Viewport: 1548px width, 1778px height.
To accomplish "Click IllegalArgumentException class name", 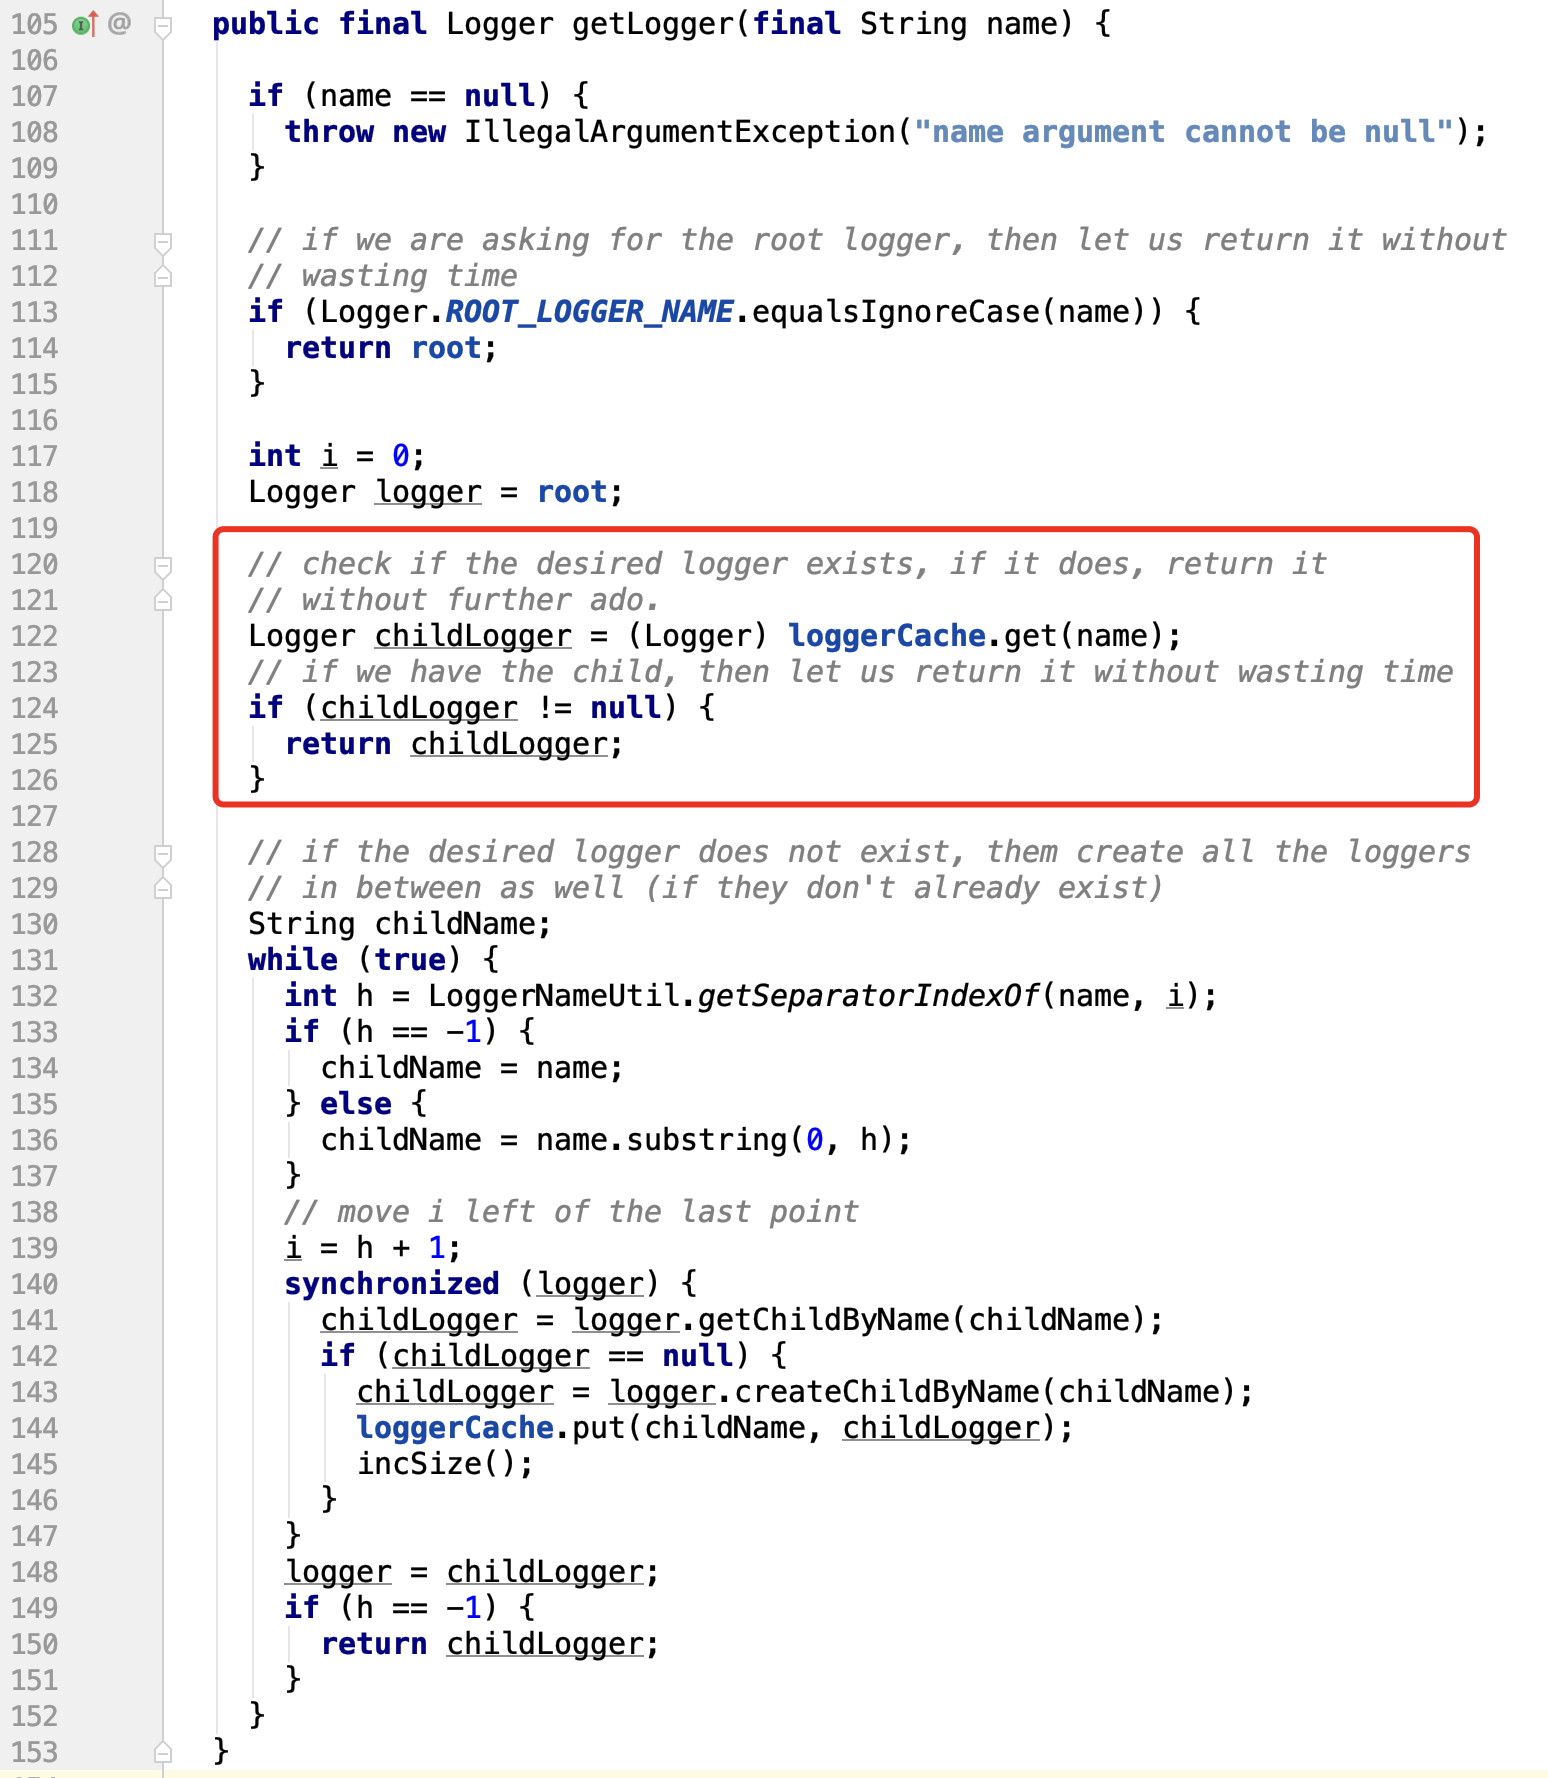I will point(680,132).
